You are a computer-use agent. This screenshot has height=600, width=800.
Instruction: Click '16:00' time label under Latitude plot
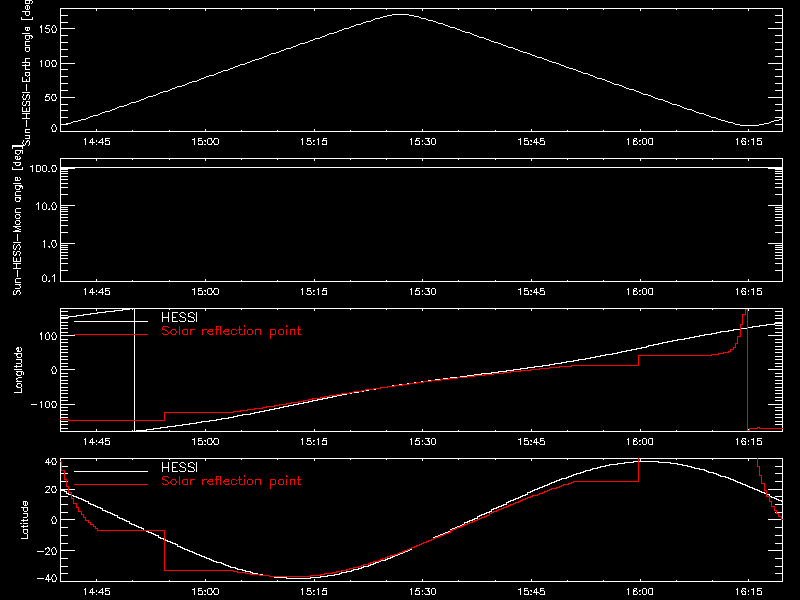(640, 591)
